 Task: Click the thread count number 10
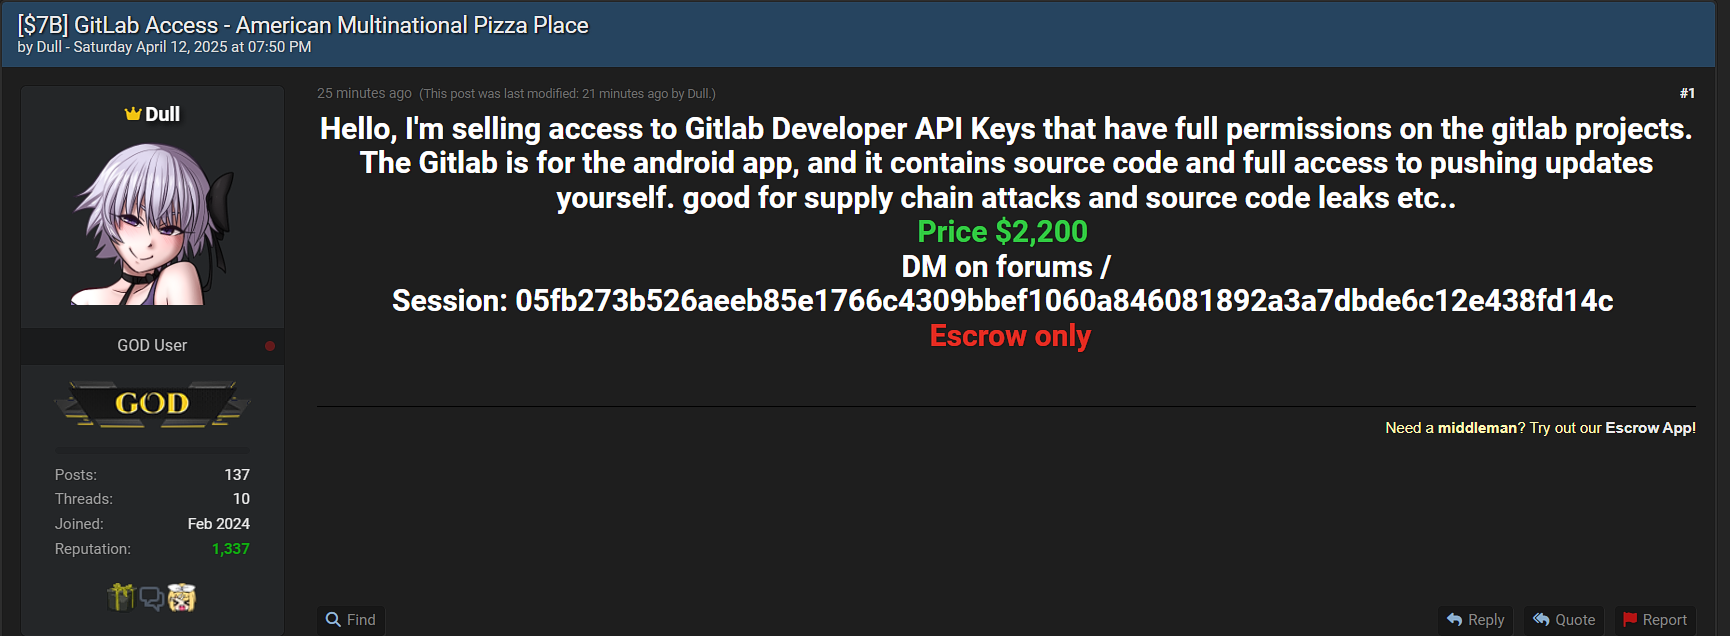click(x=241, y=499)
